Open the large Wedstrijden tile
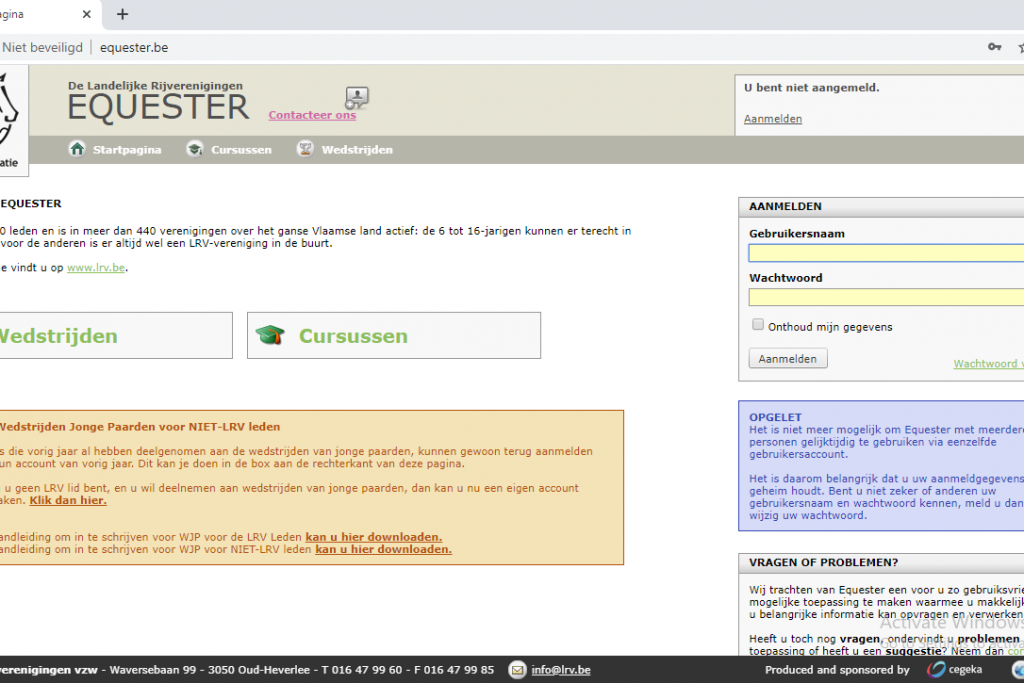The image size is (1024, 683). 116,336
